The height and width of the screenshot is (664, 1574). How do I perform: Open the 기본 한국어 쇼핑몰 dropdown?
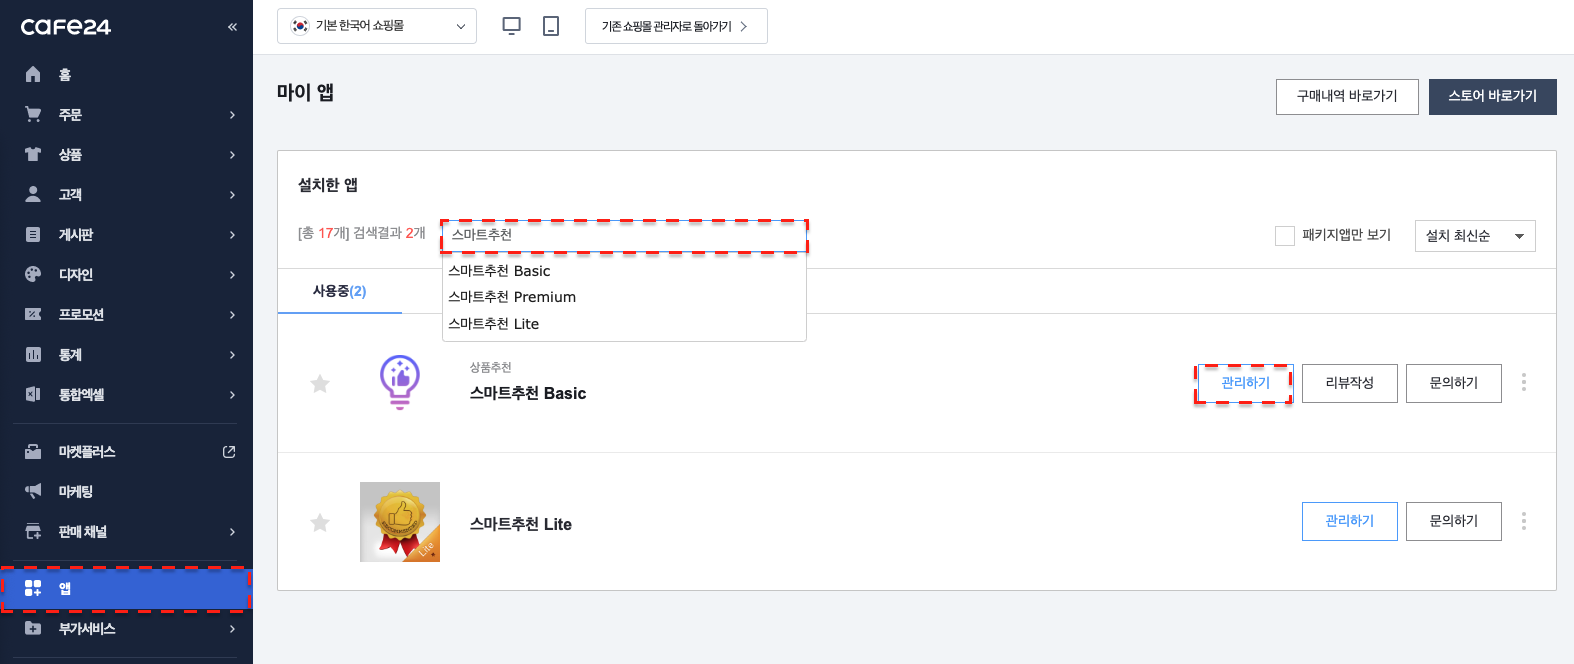377,26
